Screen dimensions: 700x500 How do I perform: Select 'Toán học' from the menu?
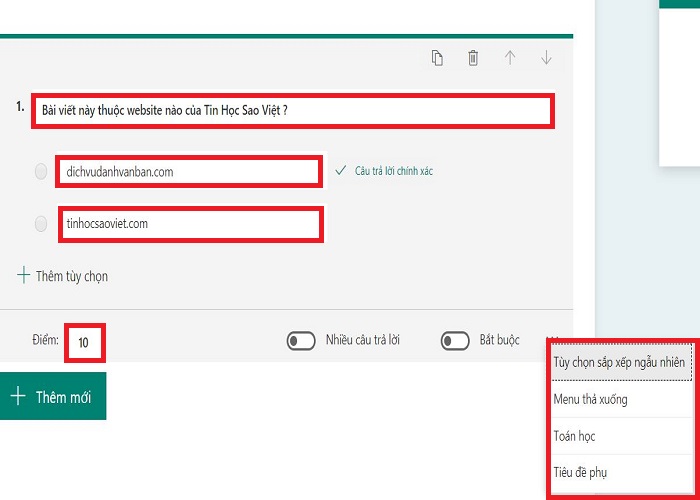[x=621, y=436]
